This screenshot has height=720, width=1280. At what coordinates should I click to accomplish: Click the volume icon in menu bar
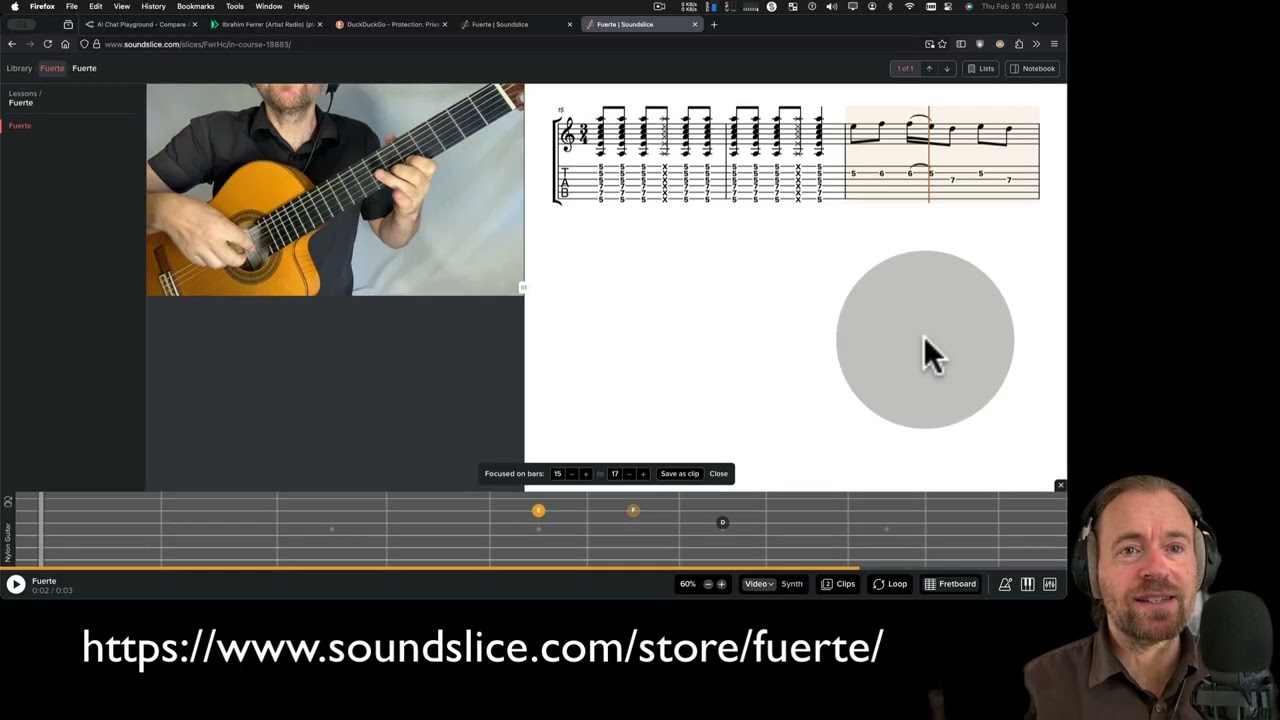(x=831, y=6)
